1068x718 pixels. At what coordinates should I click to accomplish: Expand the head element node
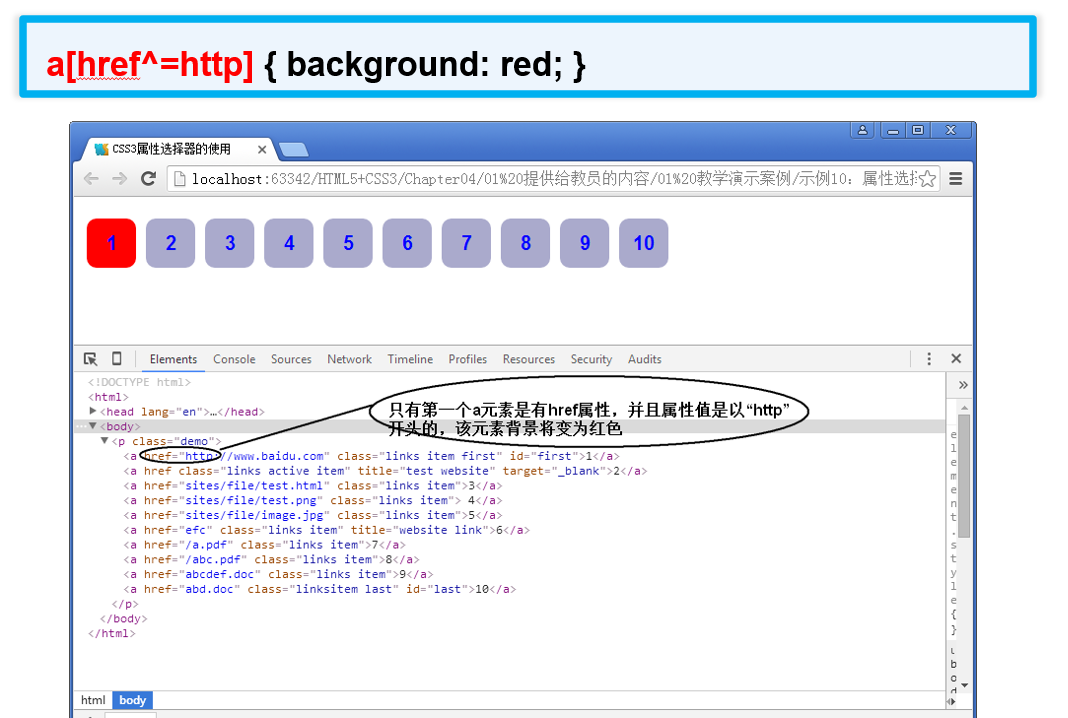click(x=93, y=411)
